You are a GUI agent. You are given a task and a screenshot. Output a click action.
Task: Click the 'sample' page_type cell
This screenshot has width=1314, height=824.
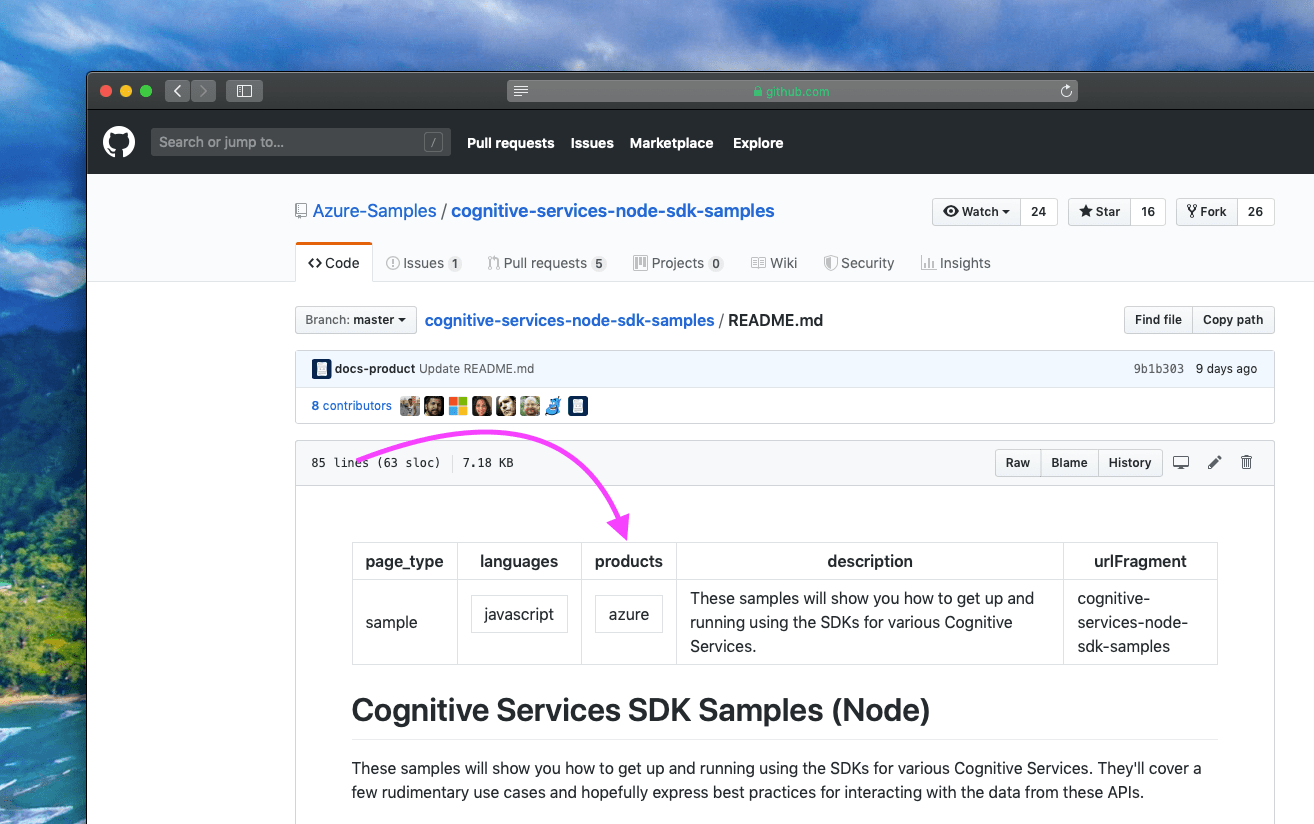(x=405, y=622)
